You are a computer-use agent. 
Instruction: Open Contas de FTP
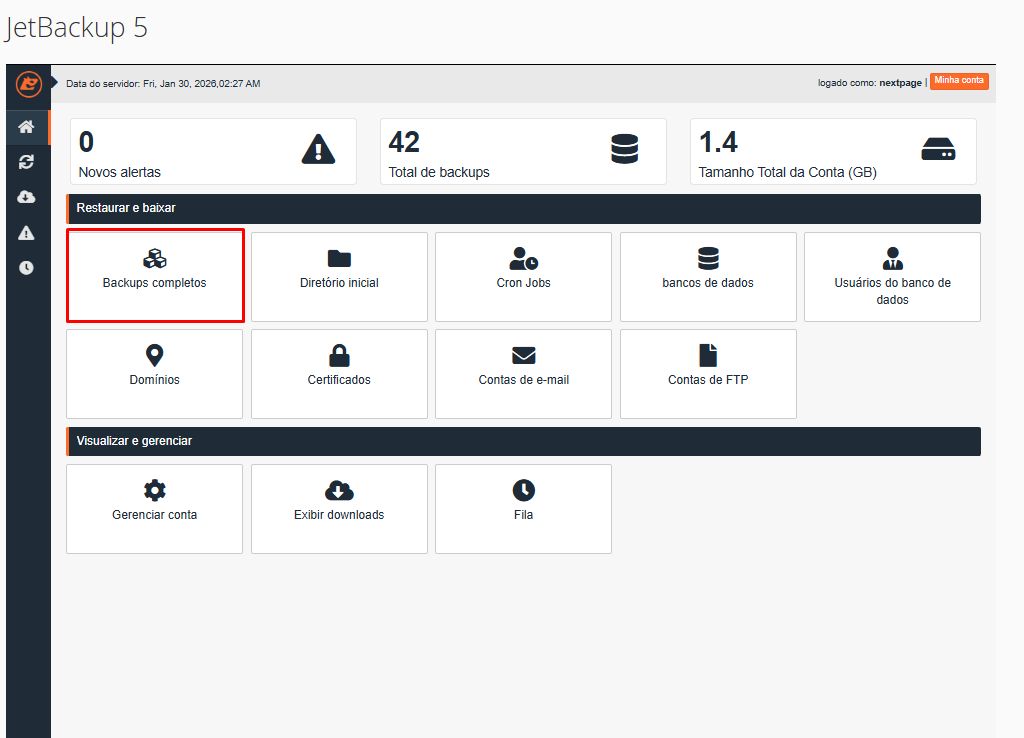(708, 374)
